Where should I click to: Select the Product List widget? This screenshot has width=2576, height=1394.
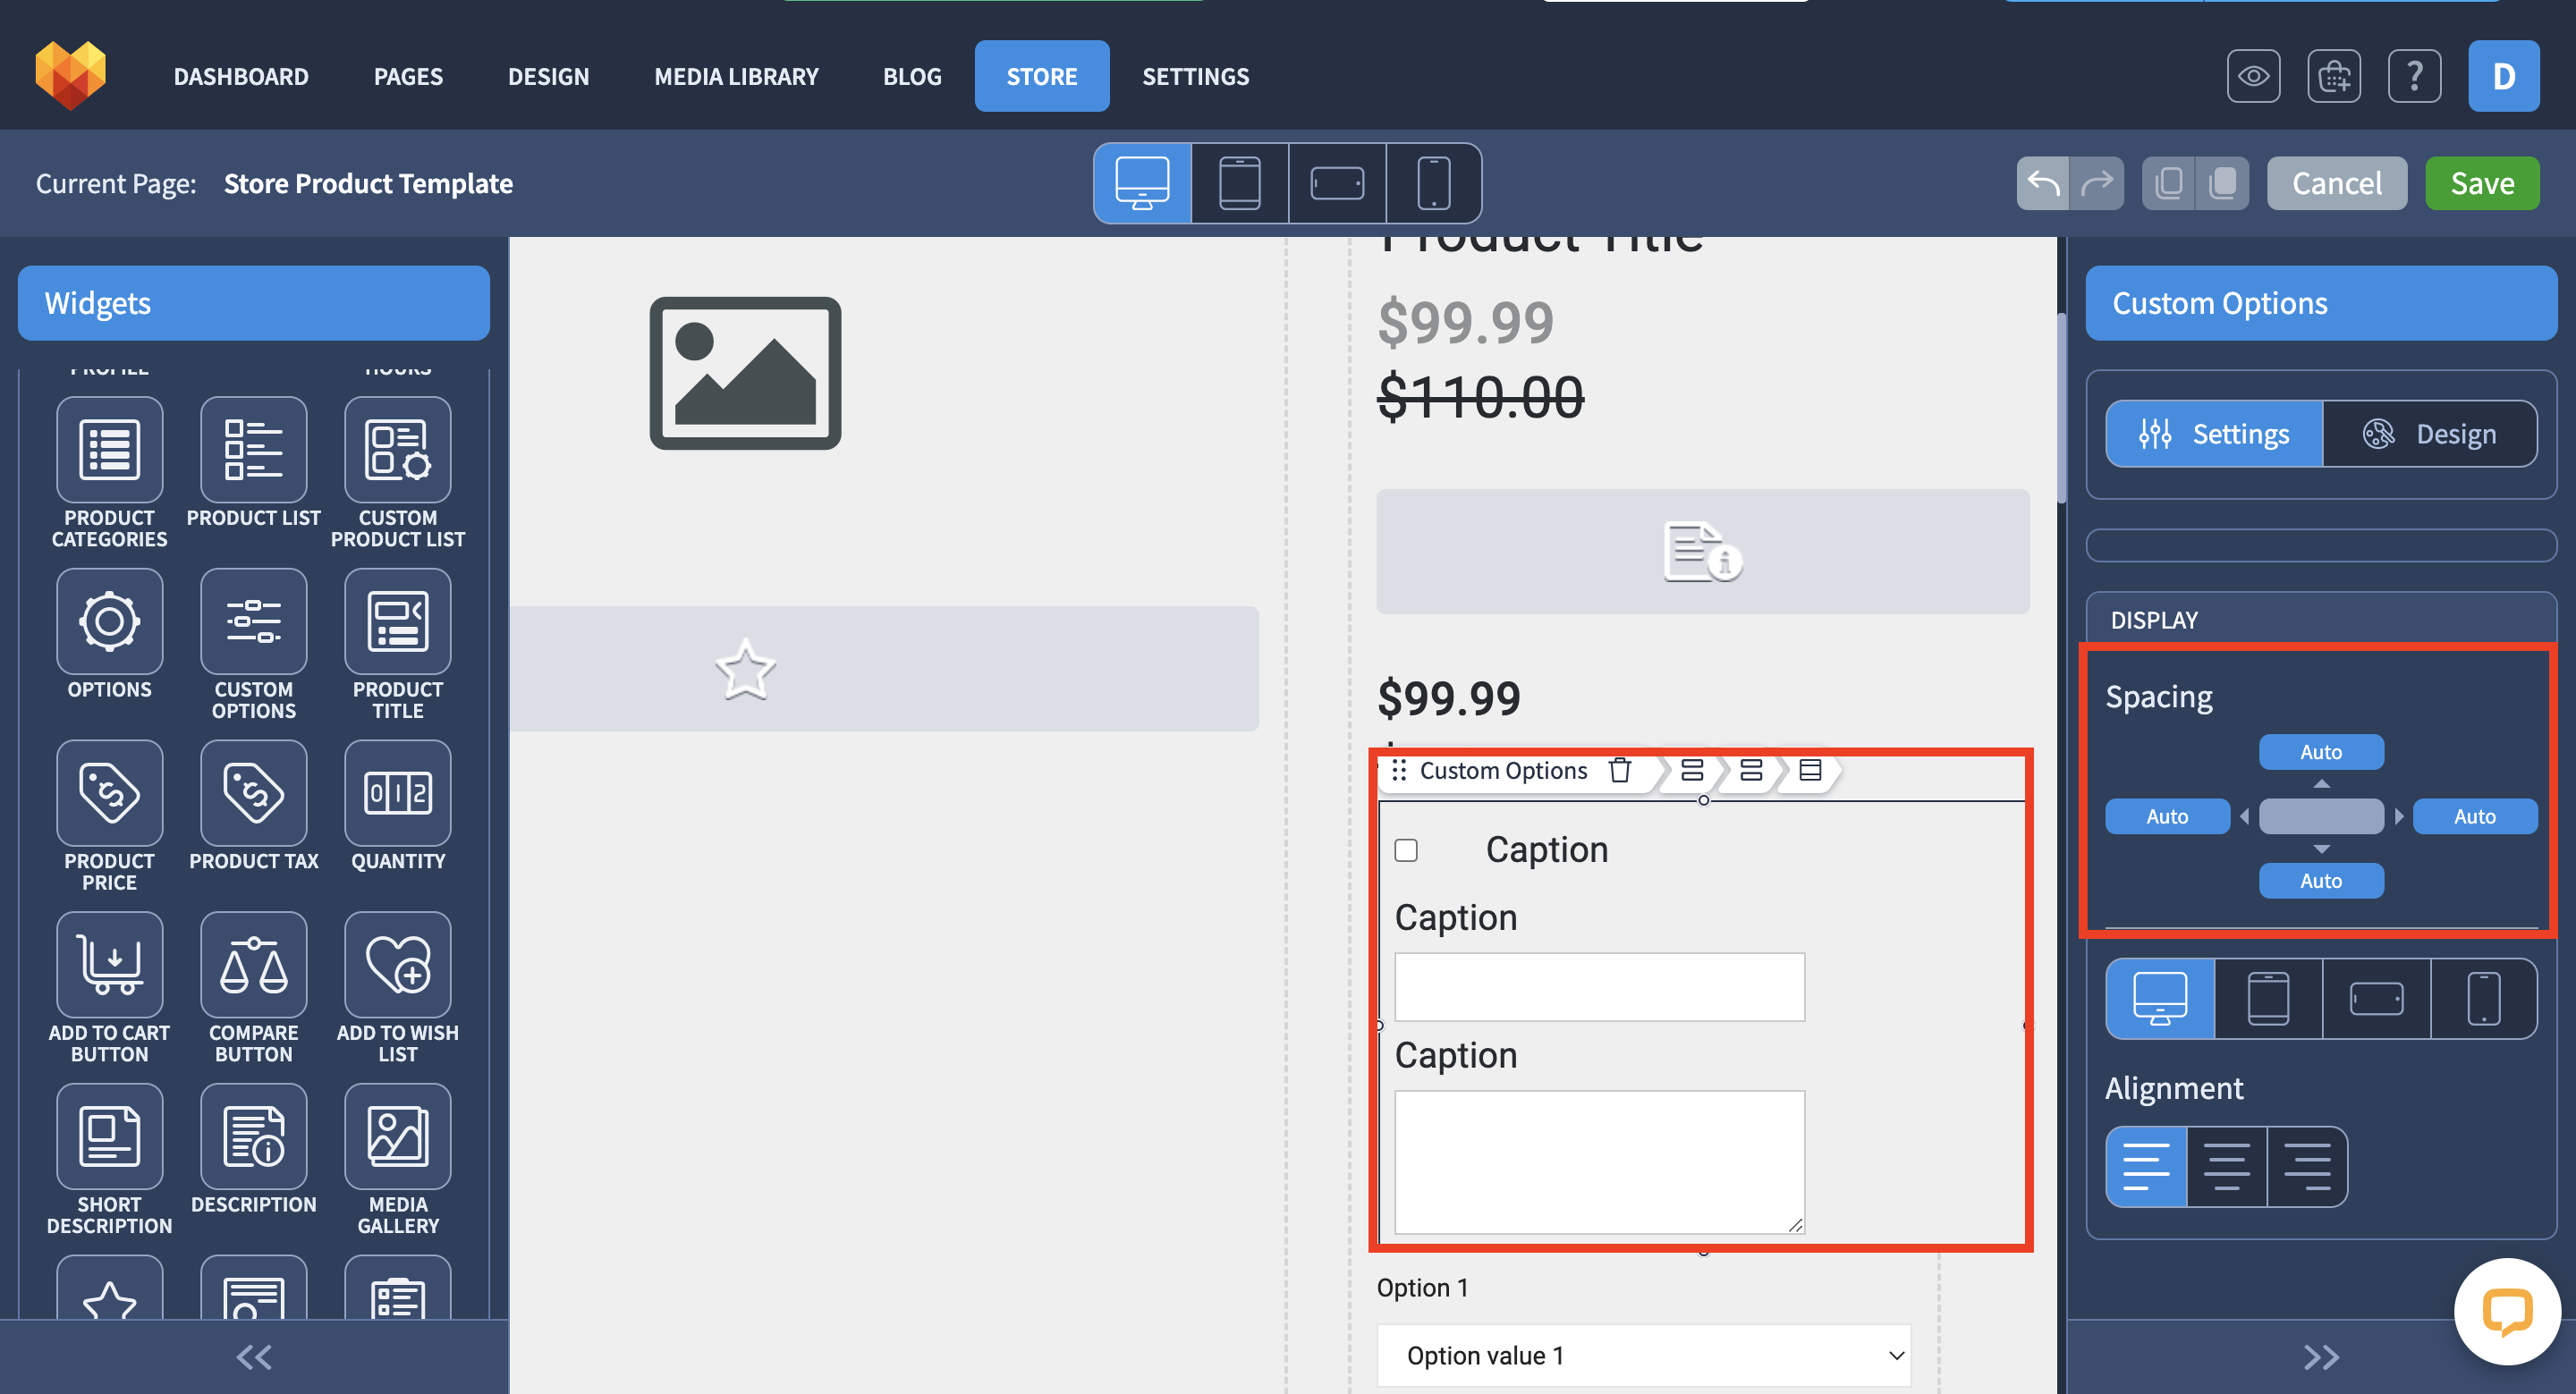pyautogui.click(x=253, y=450)
